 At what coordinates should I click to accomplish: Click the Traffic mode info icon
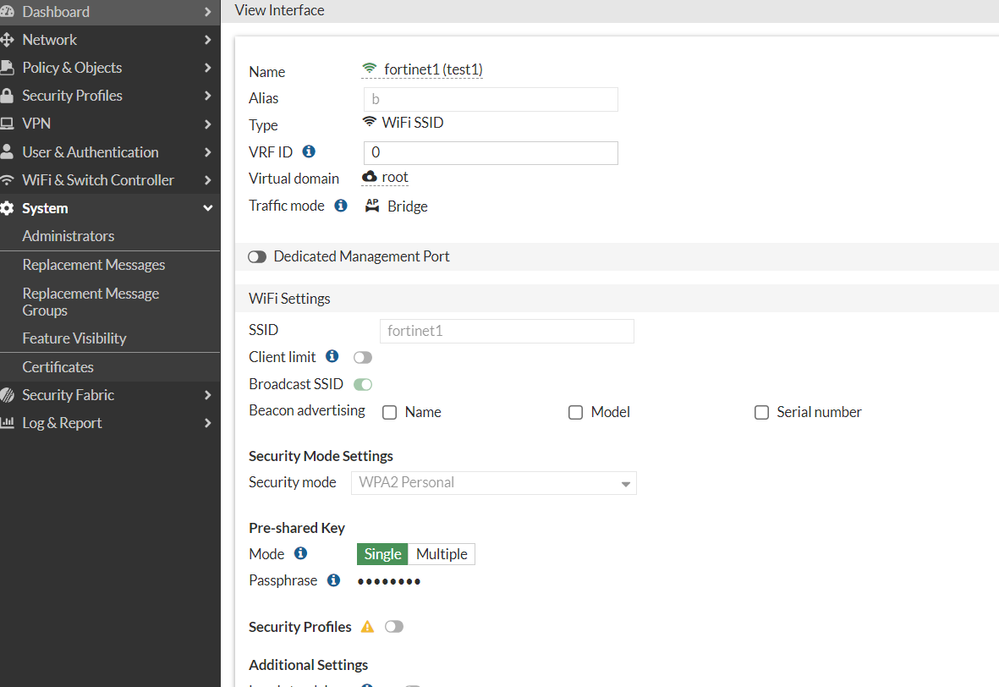point(341,205)
